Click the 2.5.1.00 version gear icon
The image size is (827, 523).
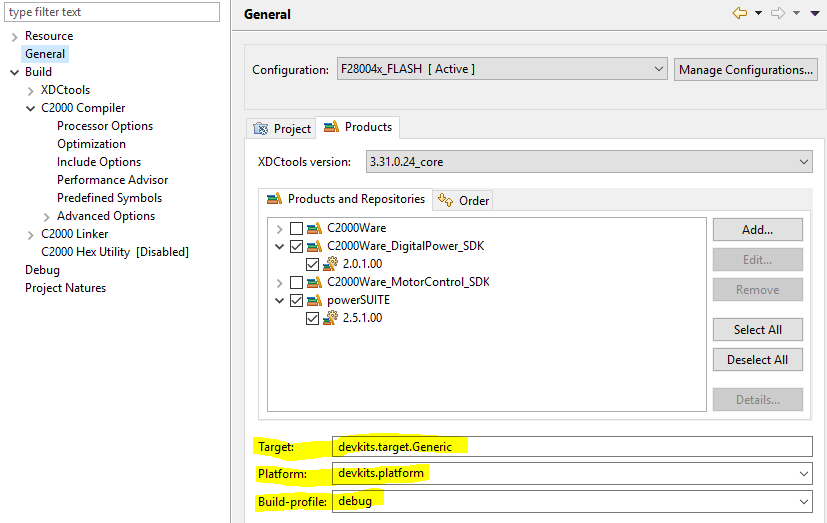330,318
